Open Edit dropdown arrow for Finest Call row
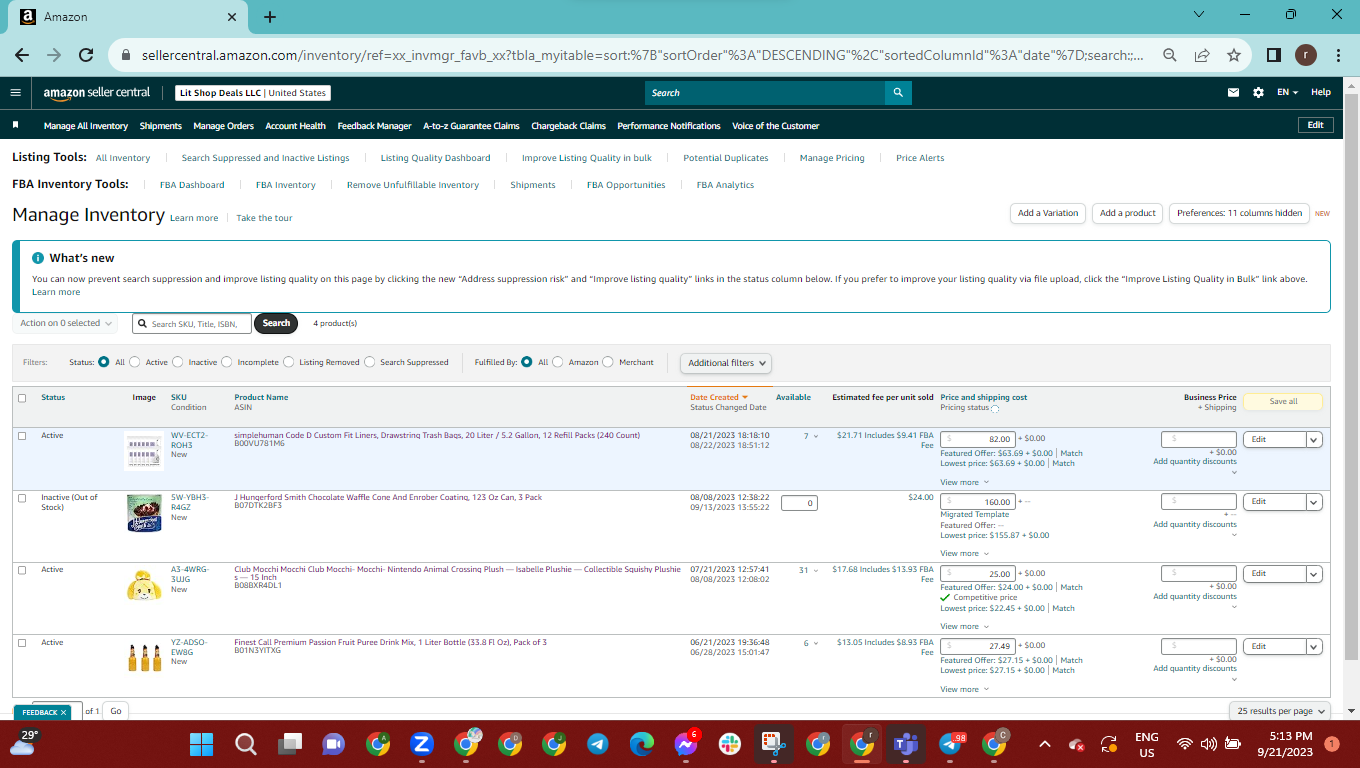This screenshot has height=768, width=1360. tap(1314, 646)
